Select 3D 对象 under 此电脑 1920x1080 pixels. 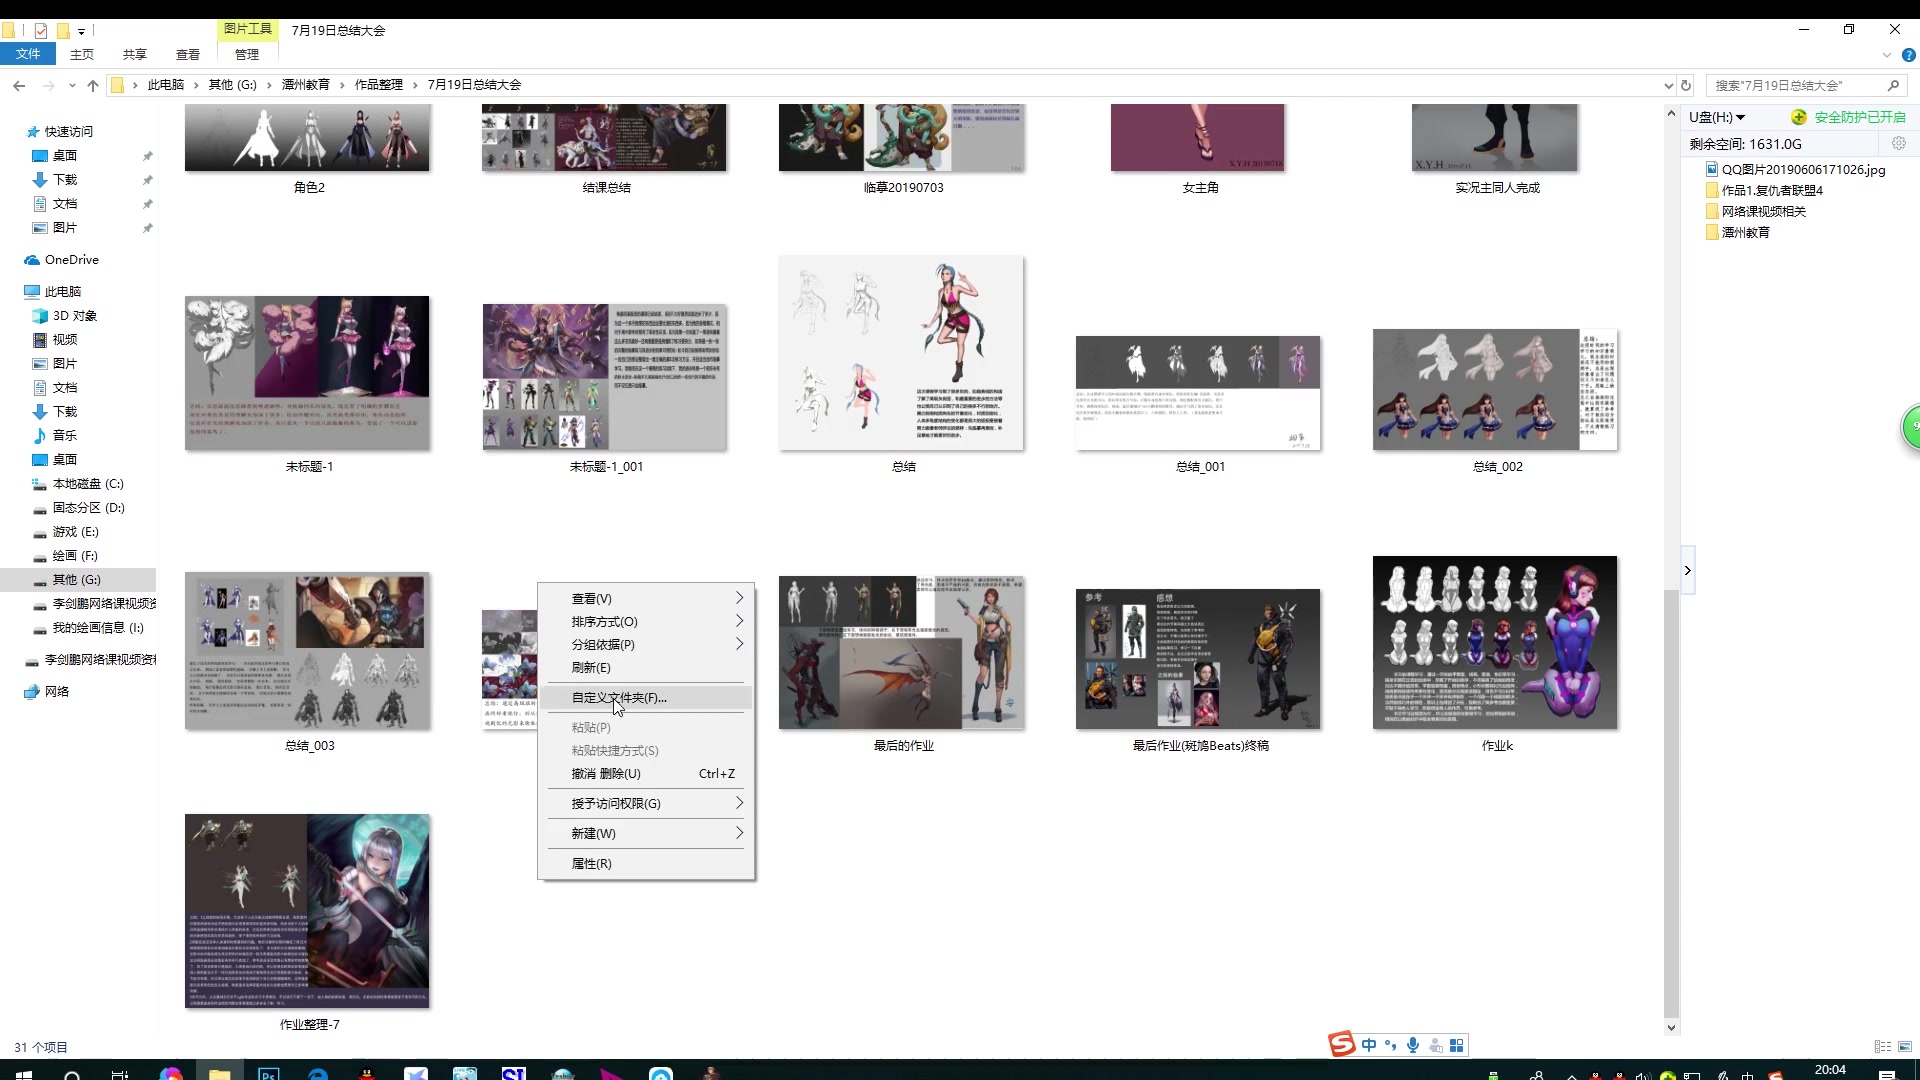click(74, 316)
